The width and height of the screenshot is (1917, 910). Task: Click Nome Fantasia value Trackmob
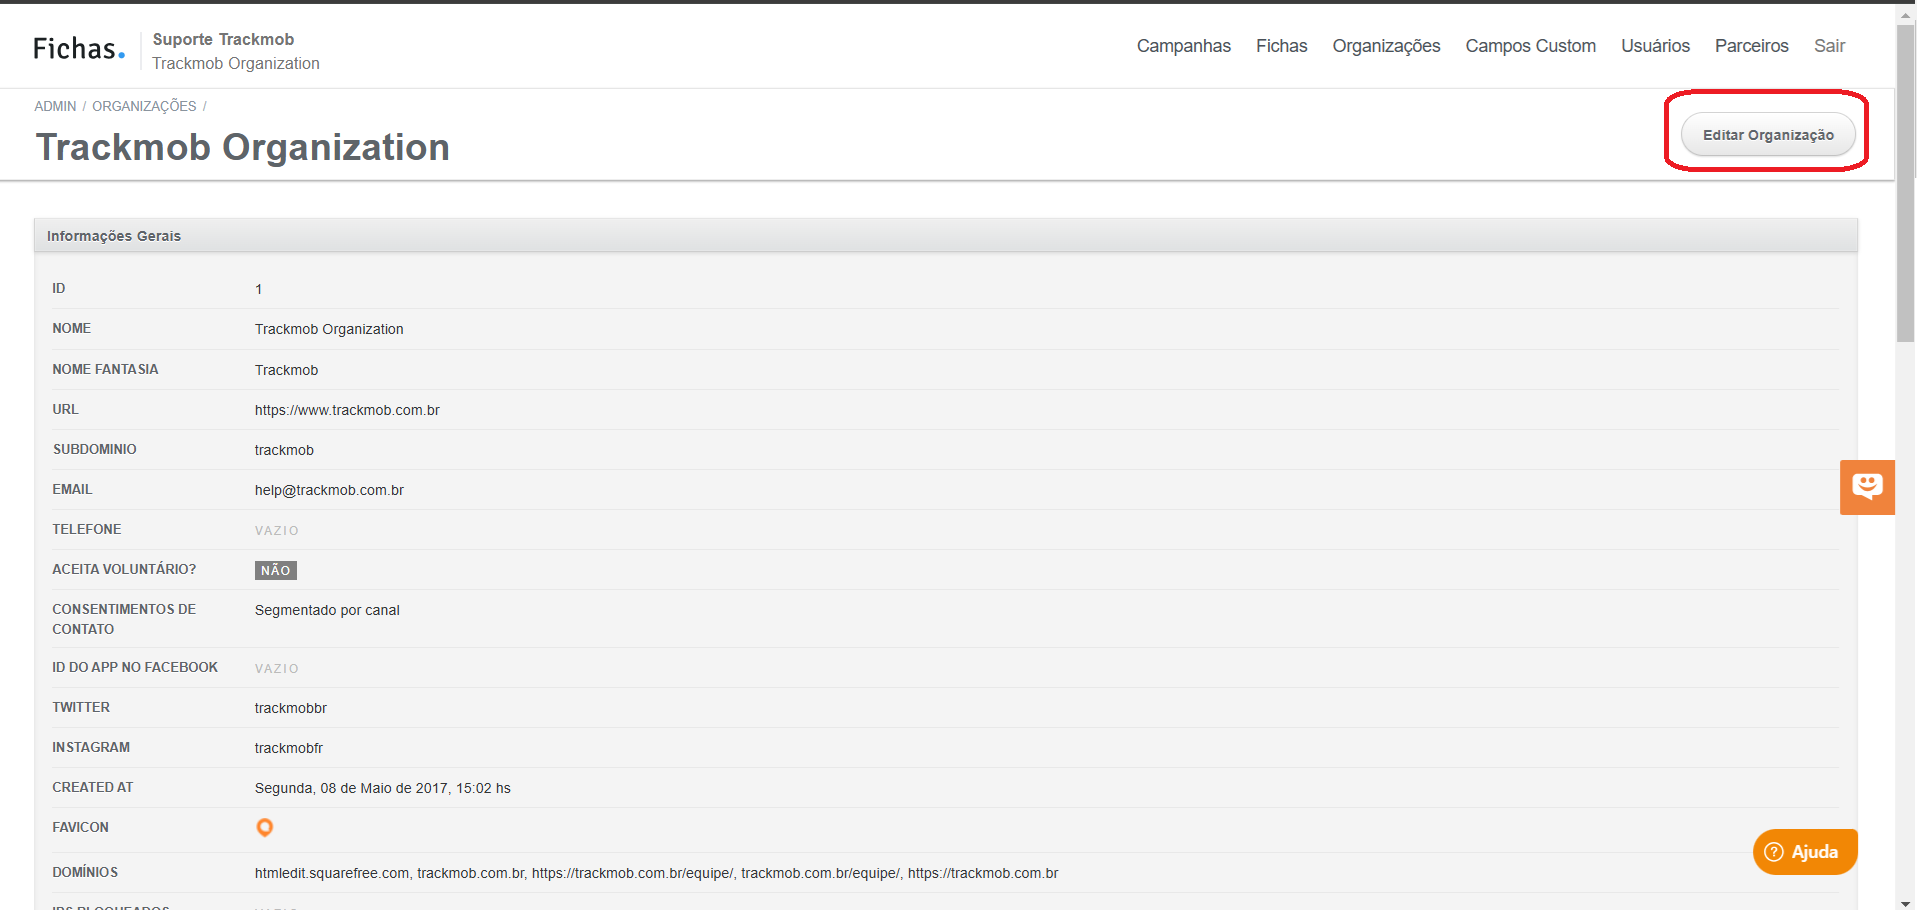pos(286,370)
